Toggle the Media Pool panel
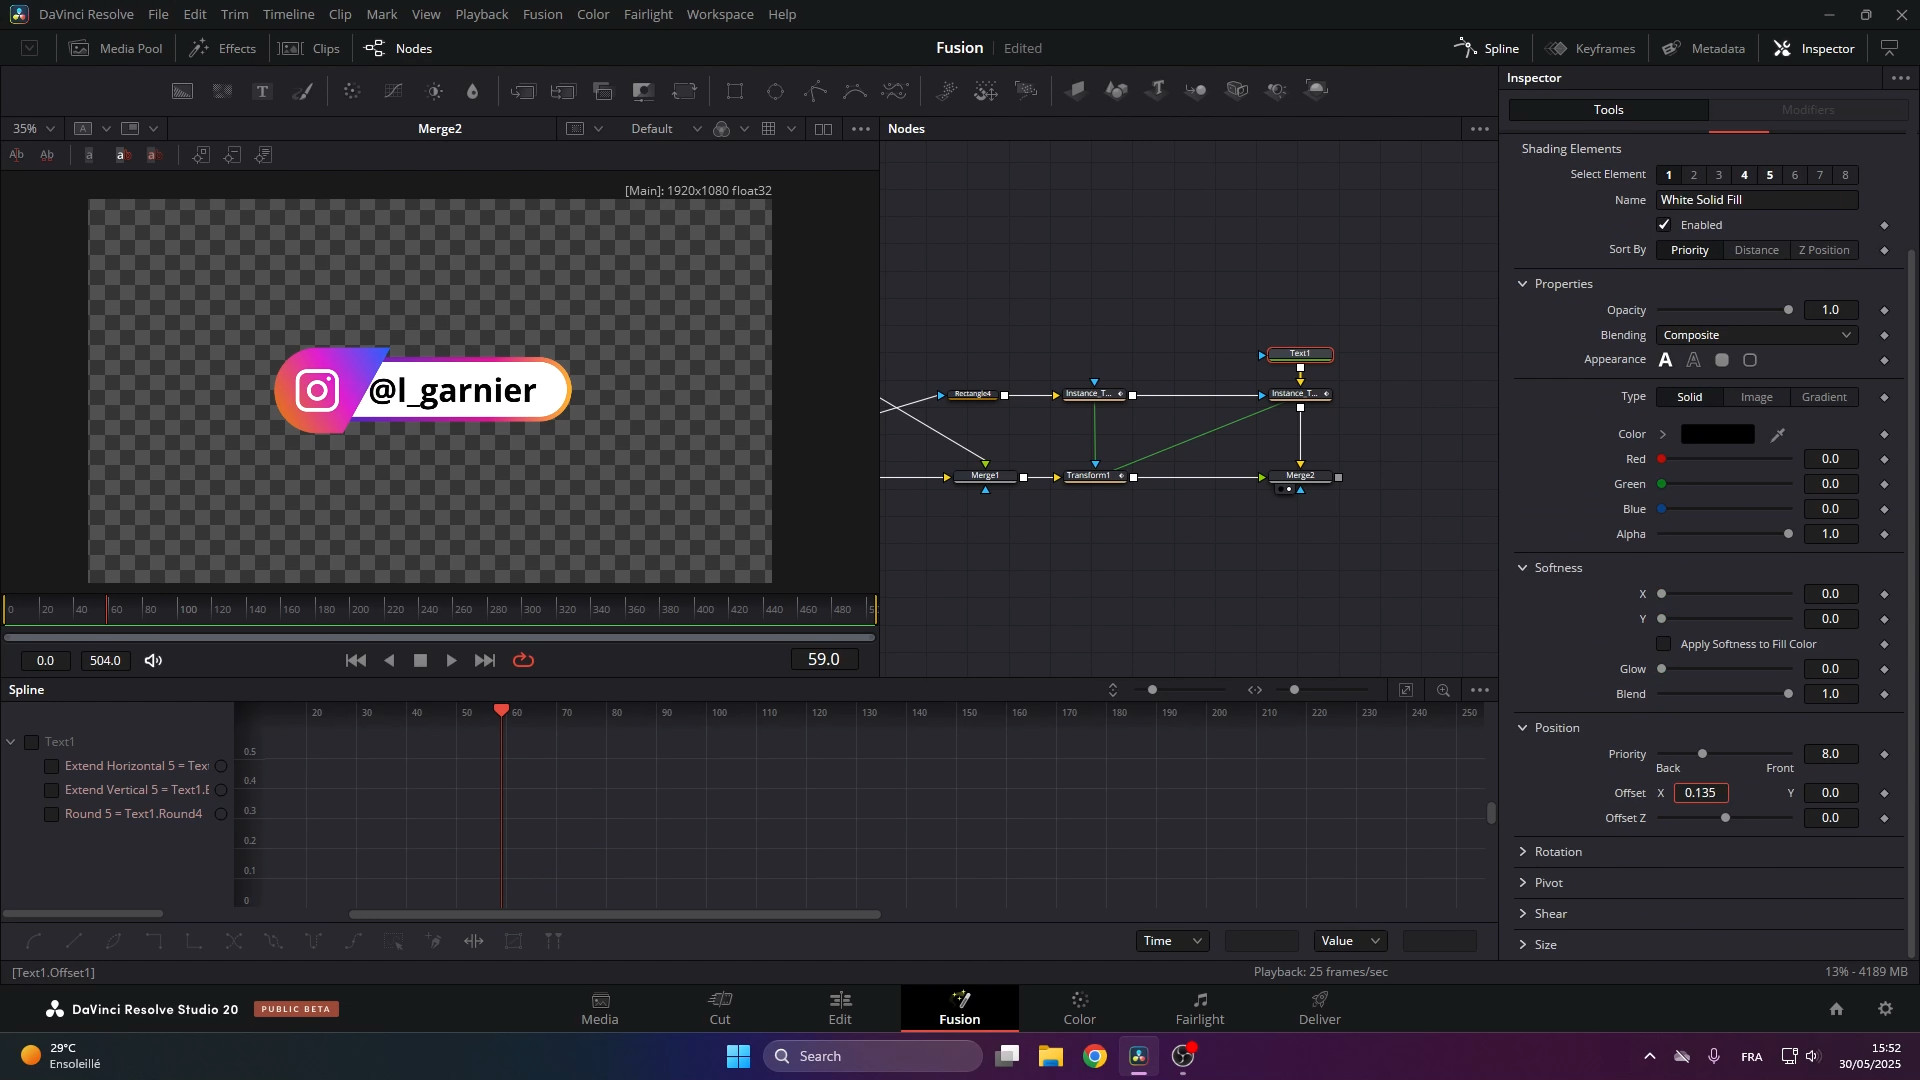The image size is (1920, 1080). [116, 48]
